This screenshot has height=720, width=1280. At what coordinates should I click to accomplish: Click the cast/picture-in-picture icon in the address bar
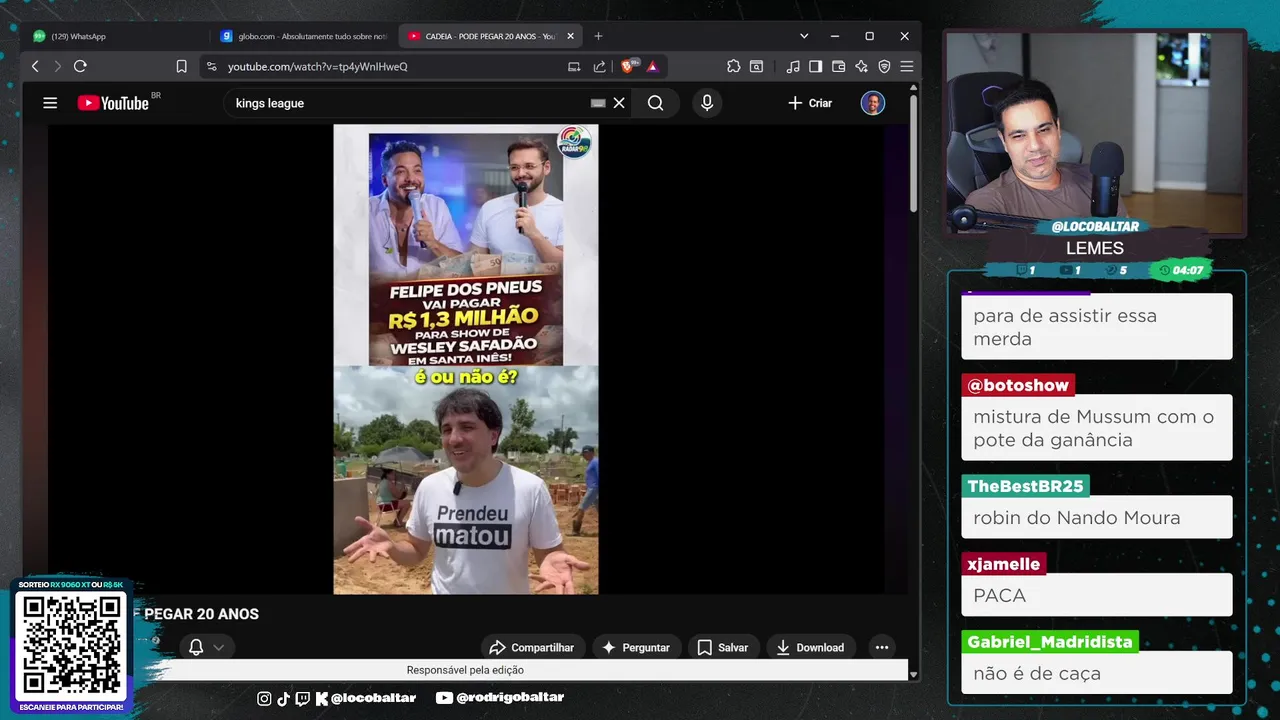pyautogui.click(x=574, y=66)
